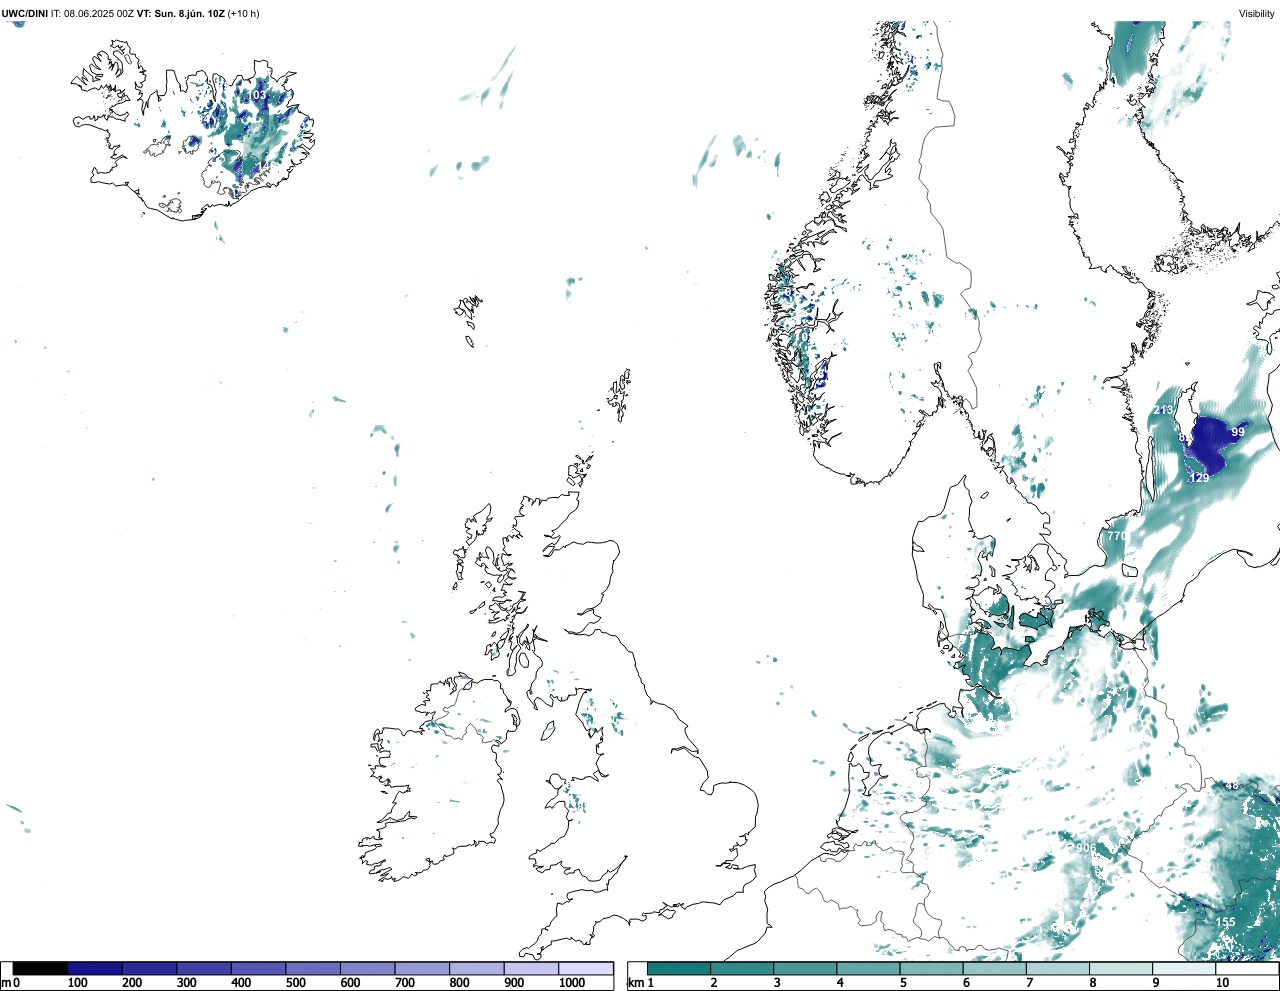Click the "(+10 h)" forecast offset text
This screenshot has height=991, width=1280.
pos(244,14)
